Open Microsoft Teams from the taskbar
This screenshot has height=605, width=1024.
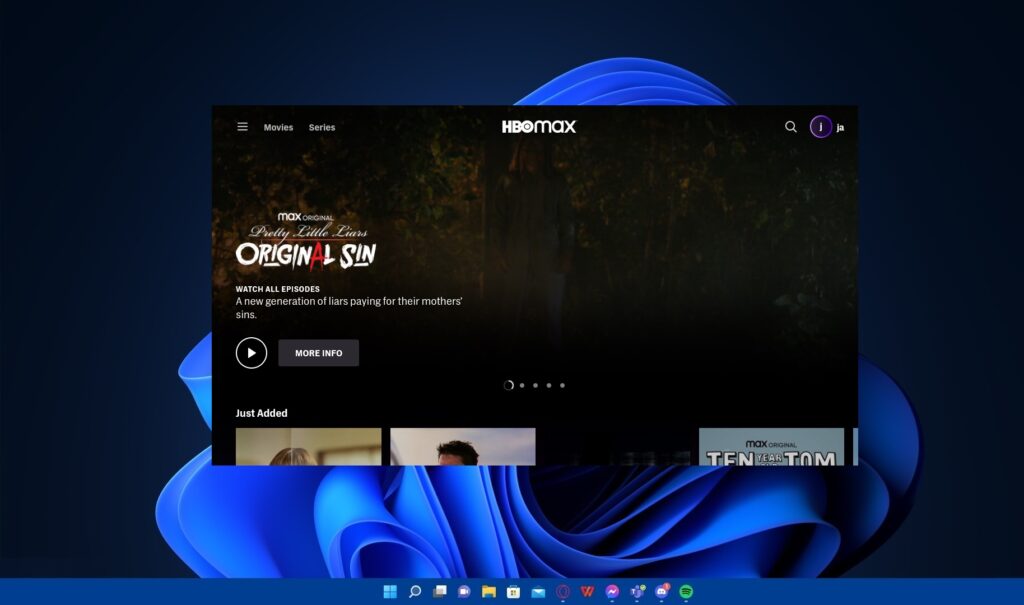click(x=637, y=592)
